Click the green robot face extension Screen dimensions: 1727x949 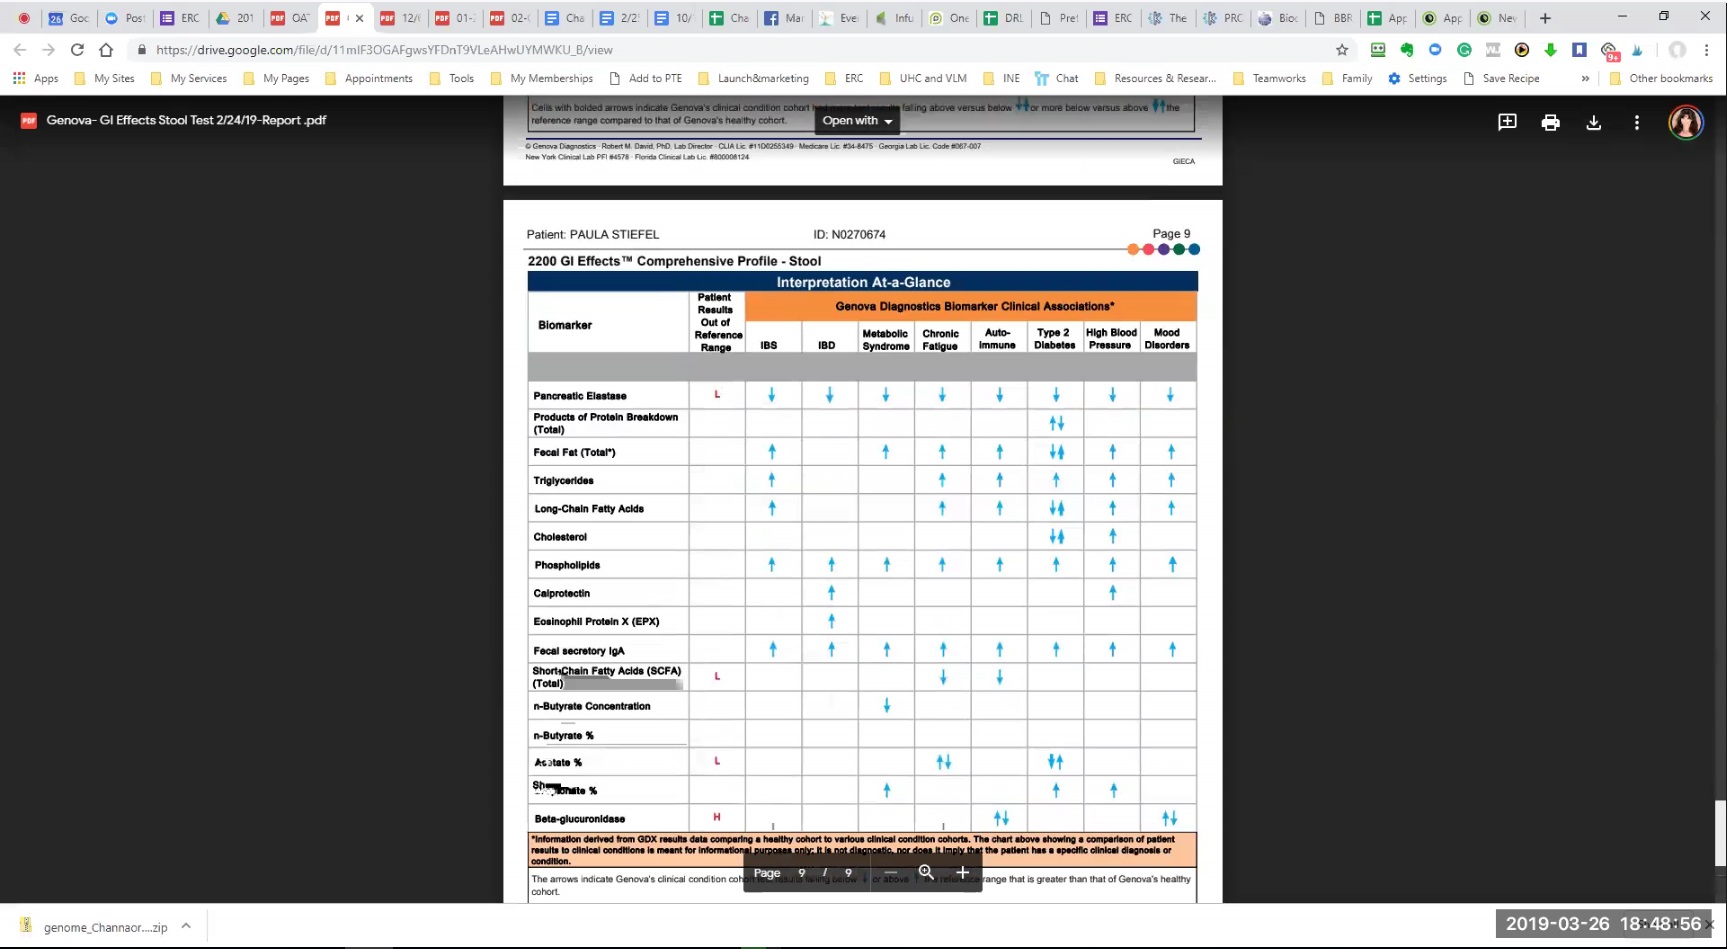pos(1378,49)
